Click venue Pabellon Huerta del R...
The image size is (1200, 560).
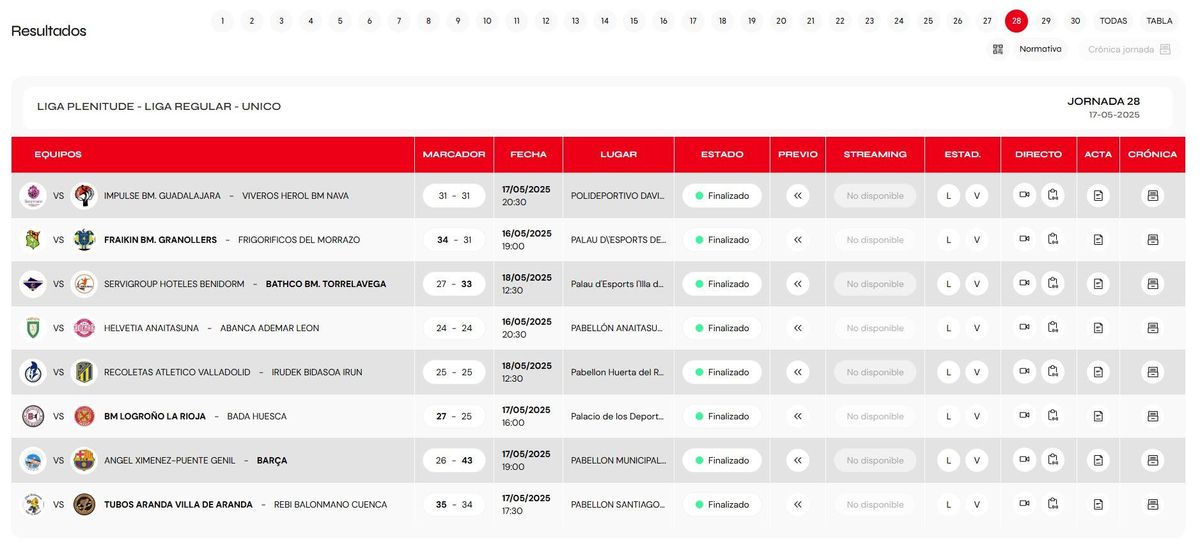617,372
